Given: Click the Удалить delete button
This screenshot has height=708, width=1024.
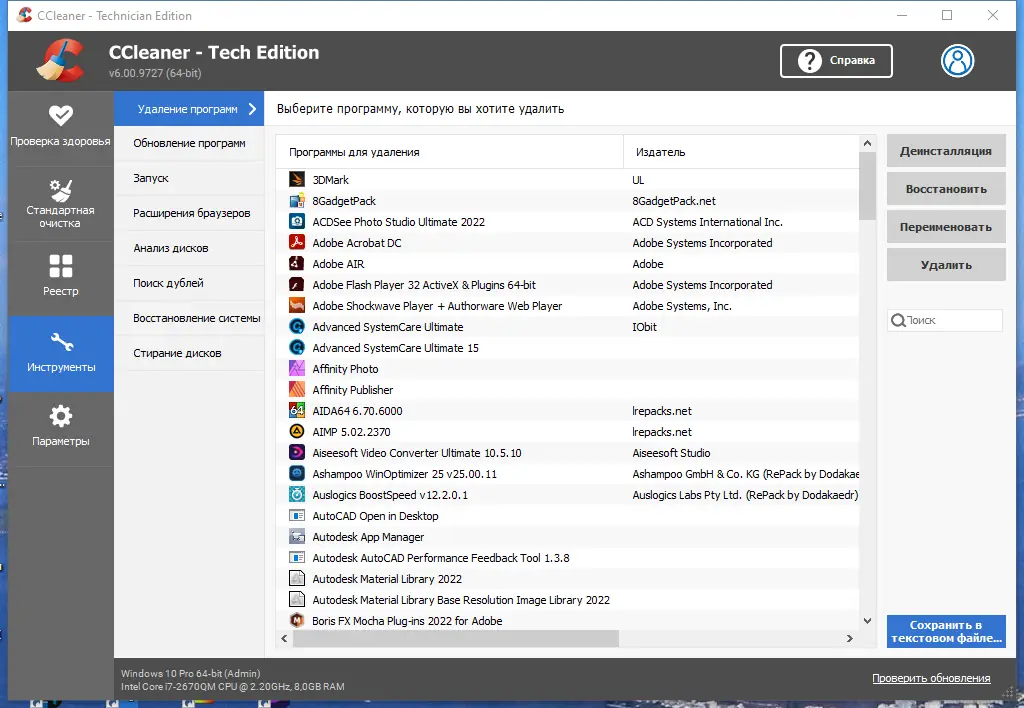Looking at the screenshot, I should 946,265.
